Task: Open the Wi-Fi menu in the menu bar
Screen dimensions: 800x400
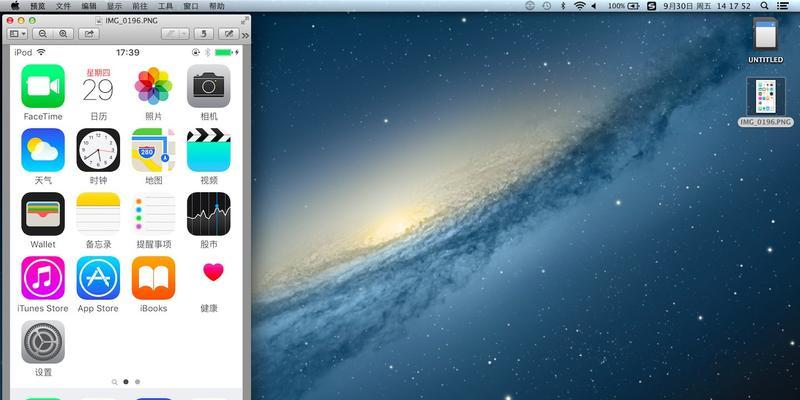Action: coord(579,6)
